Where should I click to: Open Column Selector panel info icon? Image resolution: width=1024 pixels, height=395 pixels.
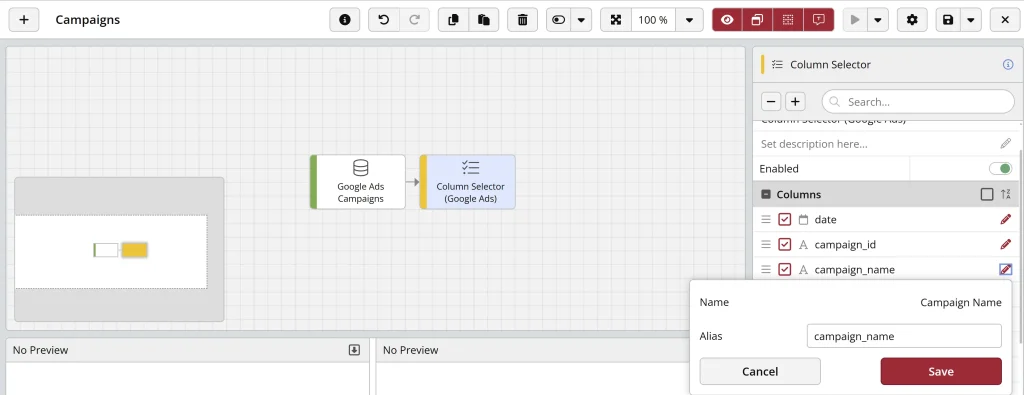[1008, 65]
